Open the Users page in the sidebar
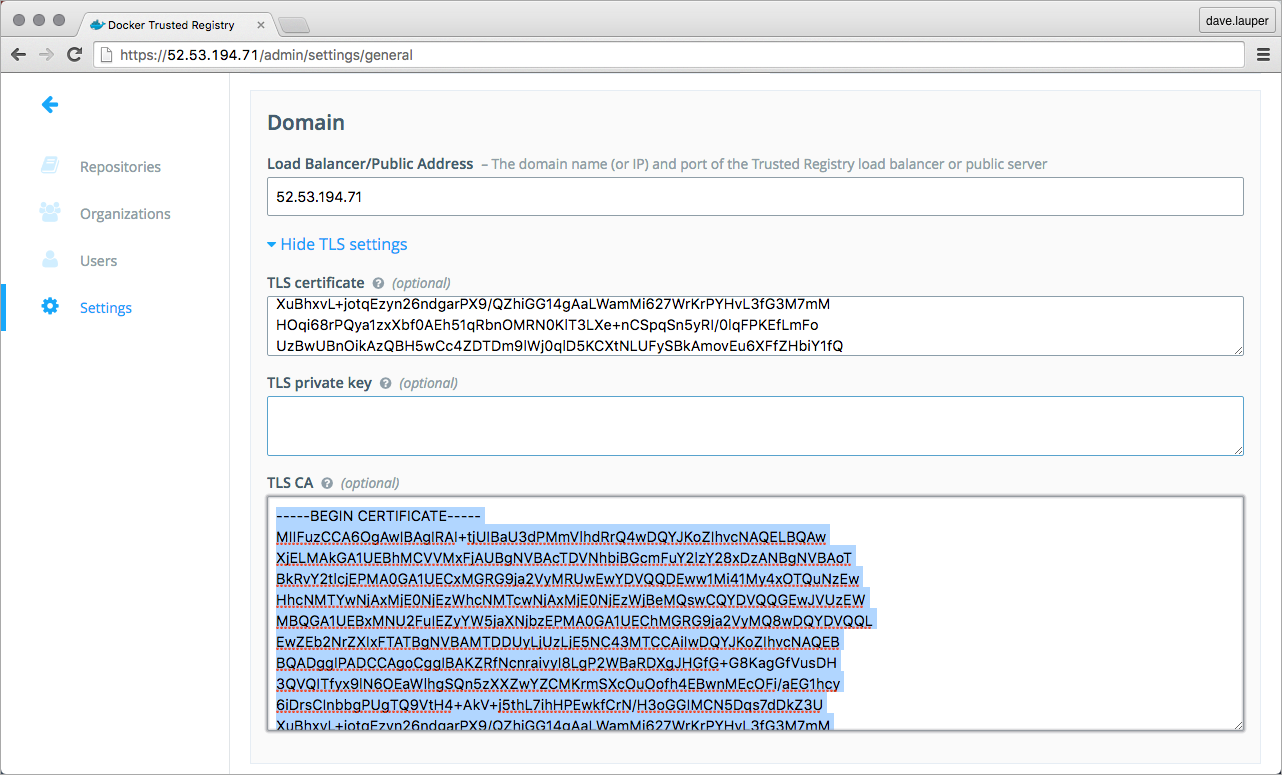Screen dimensions: 1282x775 coord(98,261)
